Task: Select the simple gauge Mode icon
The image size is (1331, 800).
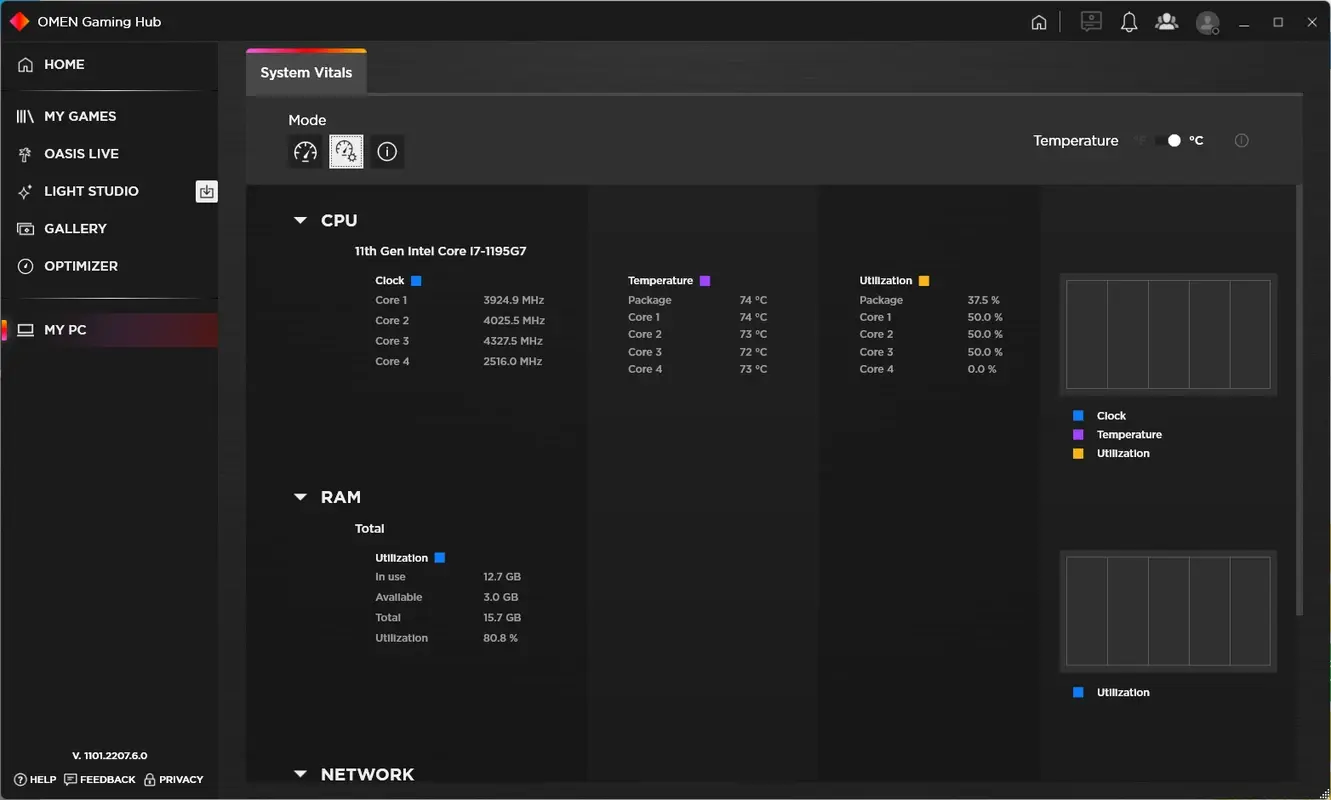Action: [x=305, y=151]
